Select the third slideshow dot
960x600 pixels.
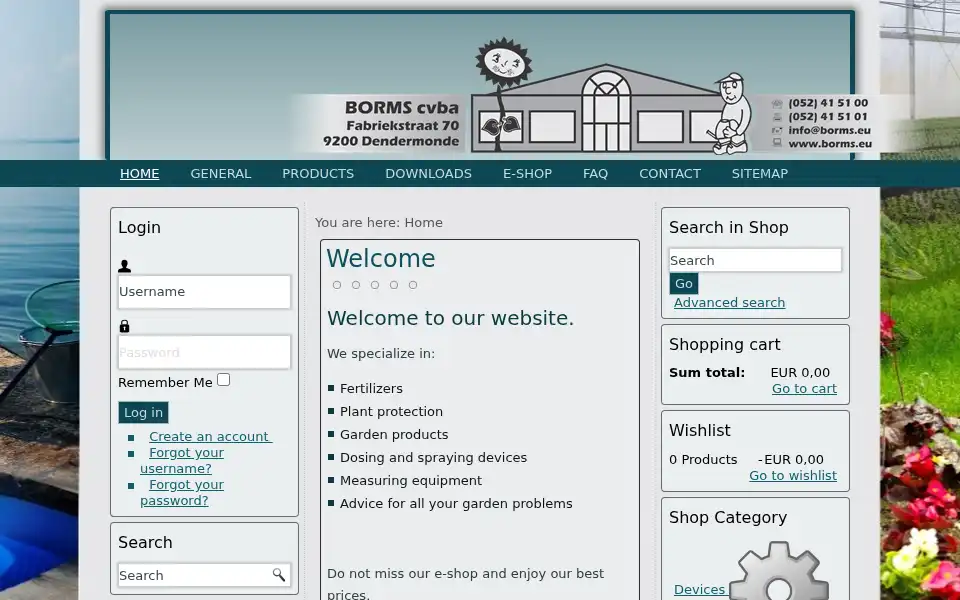(x=375, y=285)
